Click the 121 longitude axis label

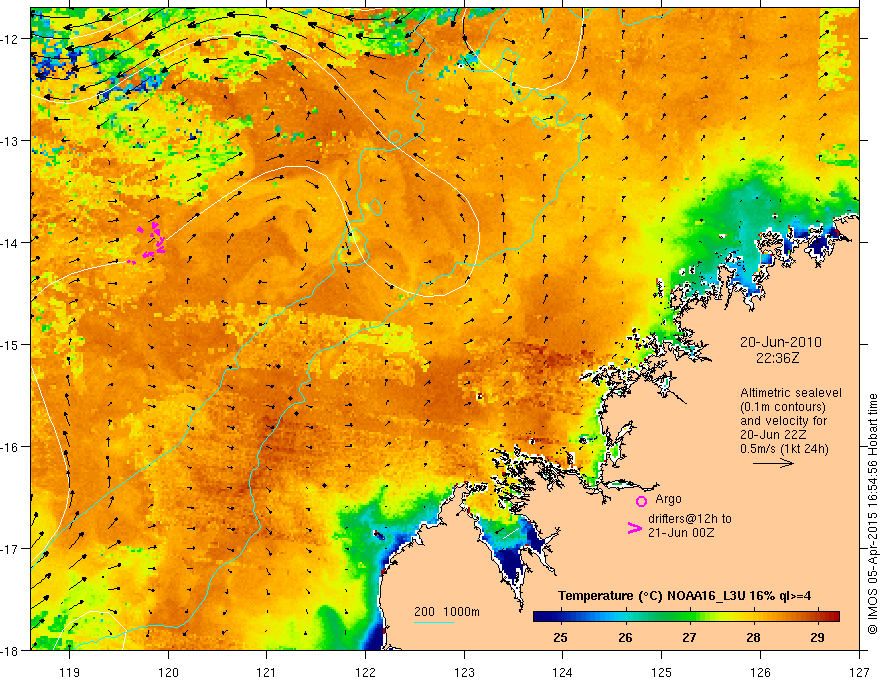267,672
